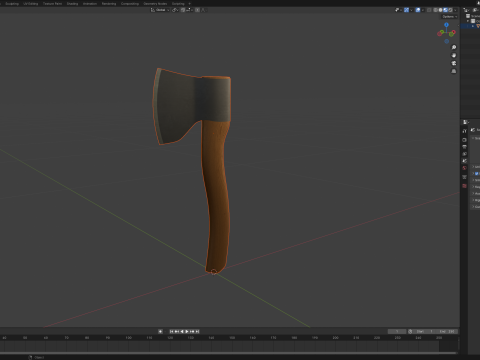Open the viewport Options dropdown
The width and height of the screenshot is (480, 360).
(450, 17)
